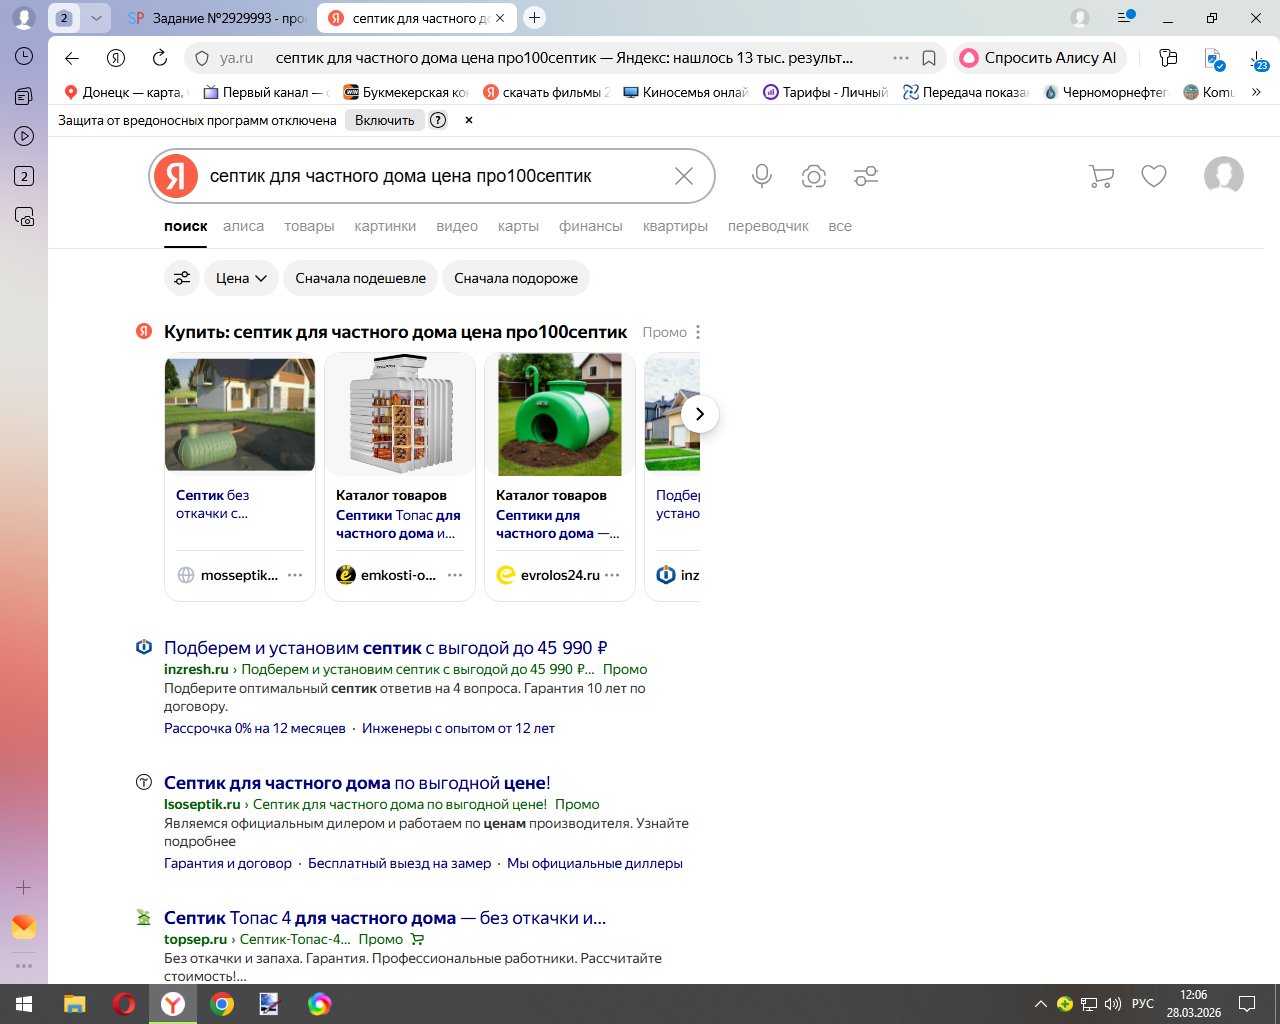Open the shopping cart icon
This screenshot has width=1280, height=1024.
click(1101, 176)
